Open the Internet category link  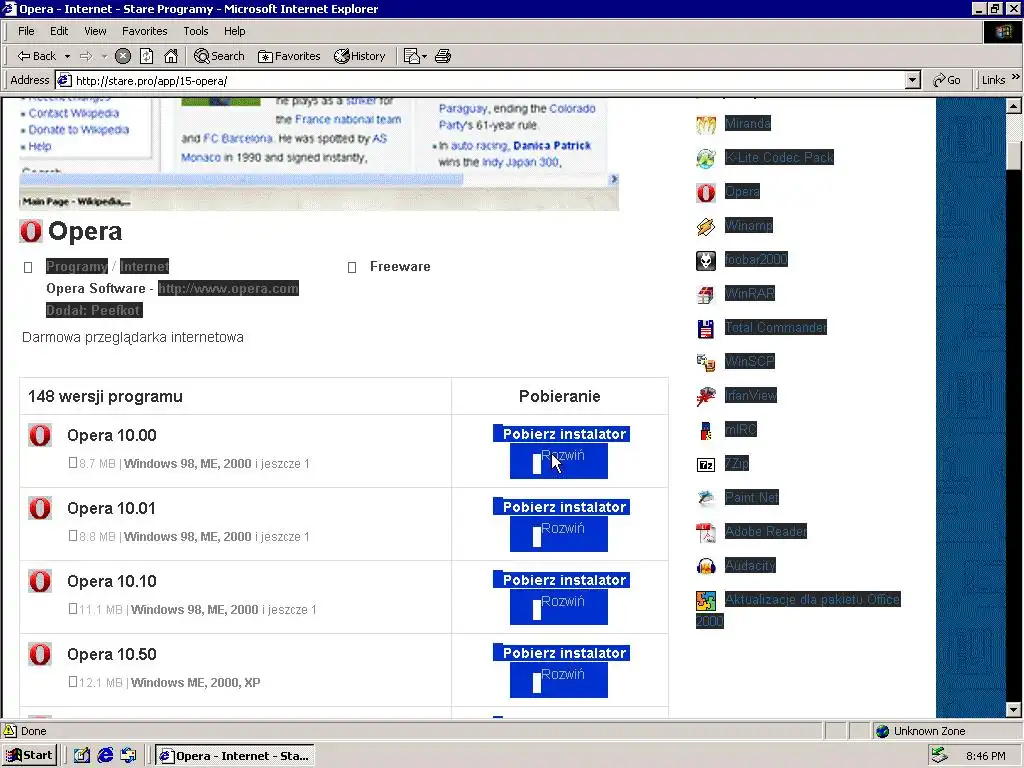point(144,266)
